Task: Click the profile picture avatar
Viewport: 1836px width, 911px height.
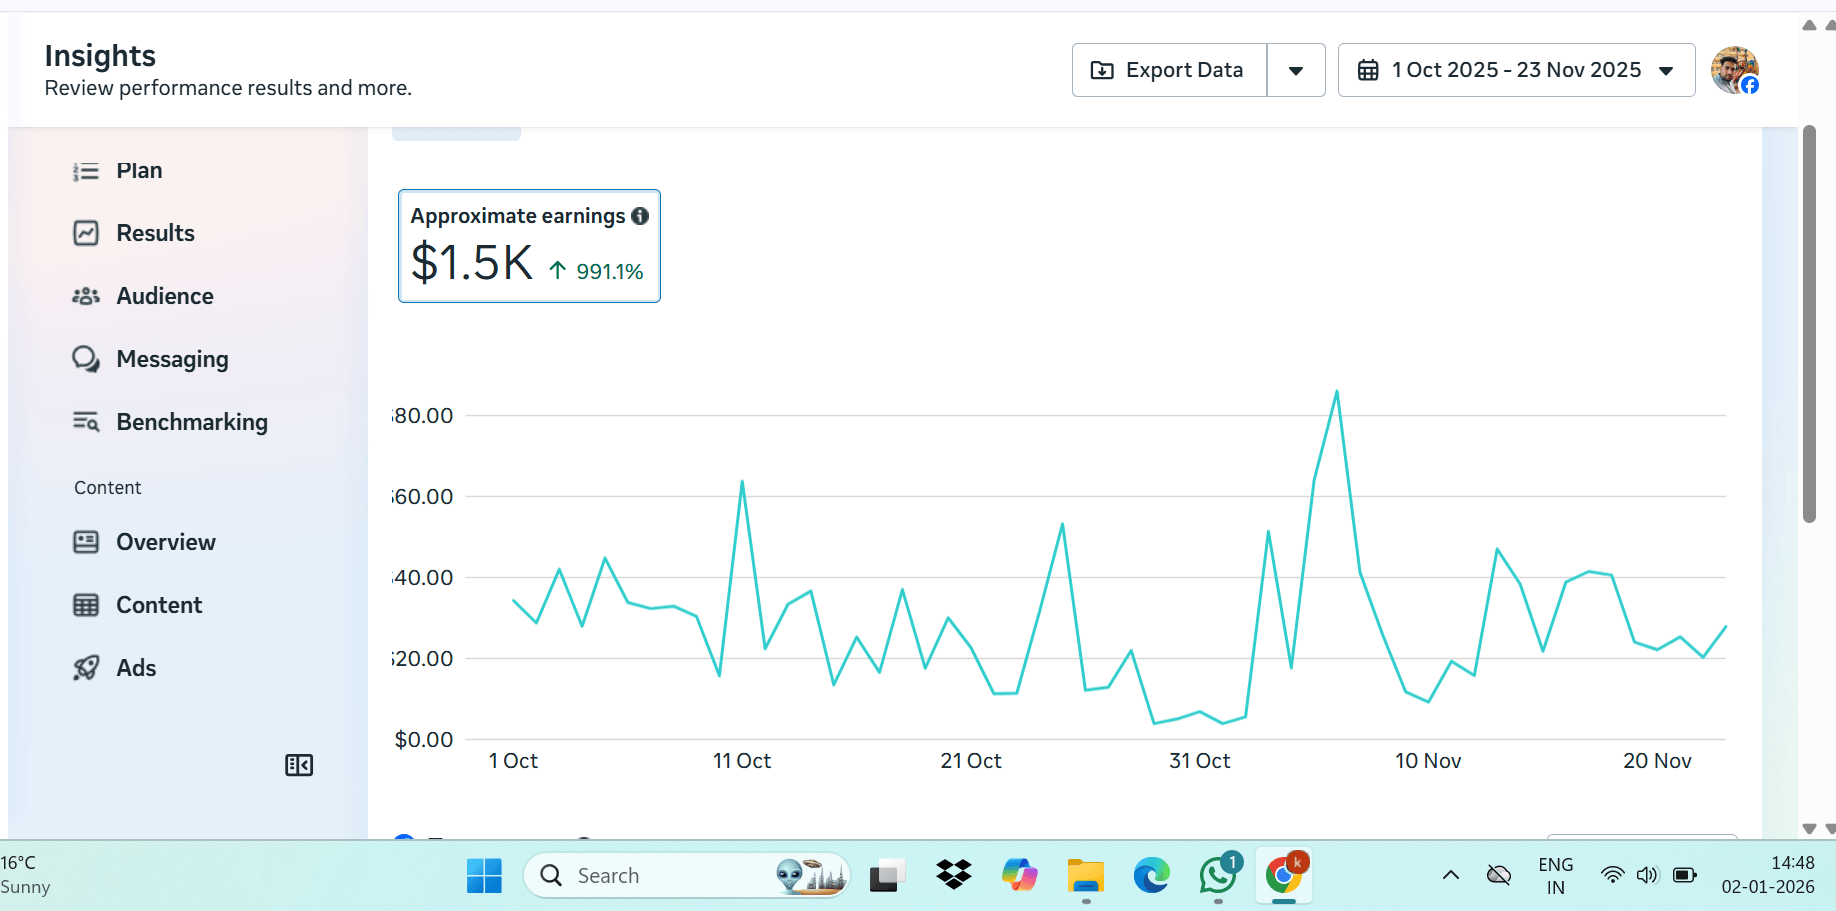Action: [x=1734, y=70]
